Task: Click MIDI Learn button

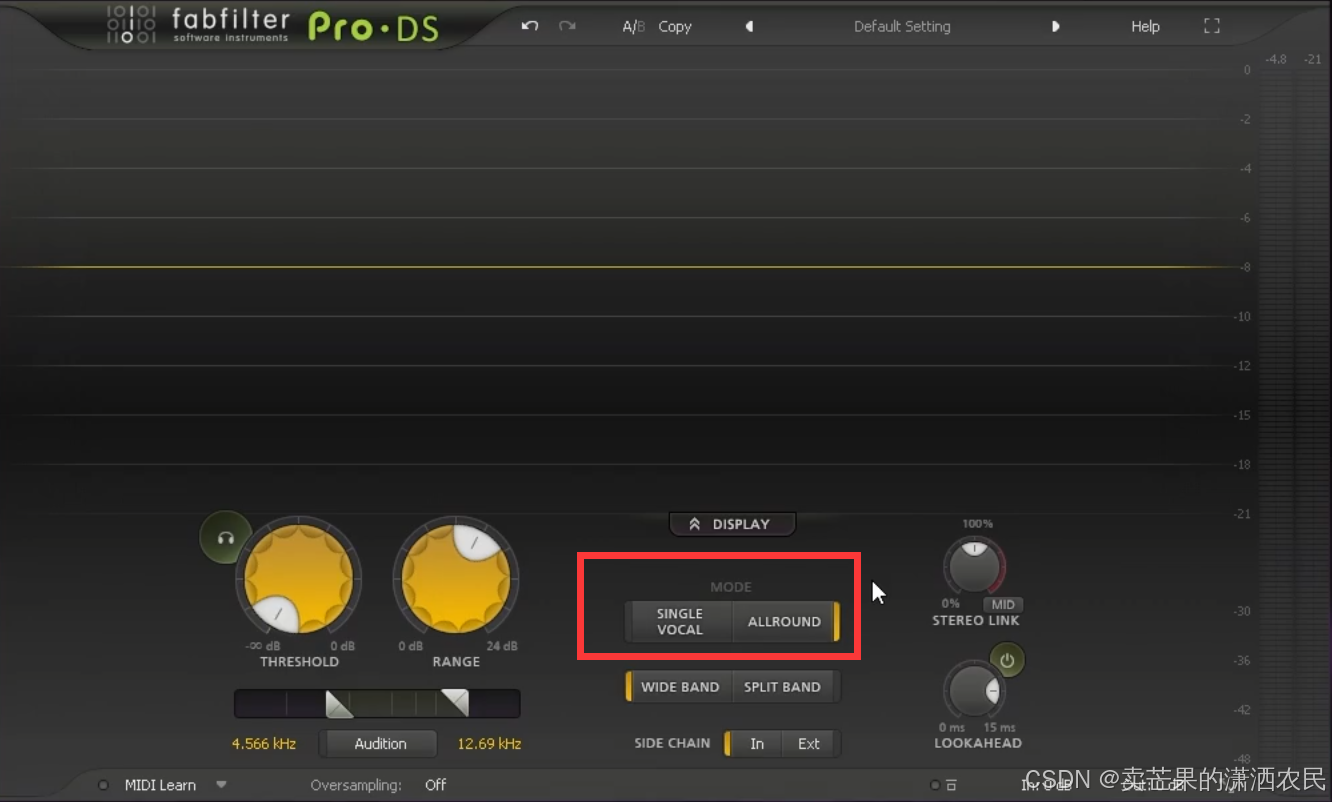Action: [160, 785]
